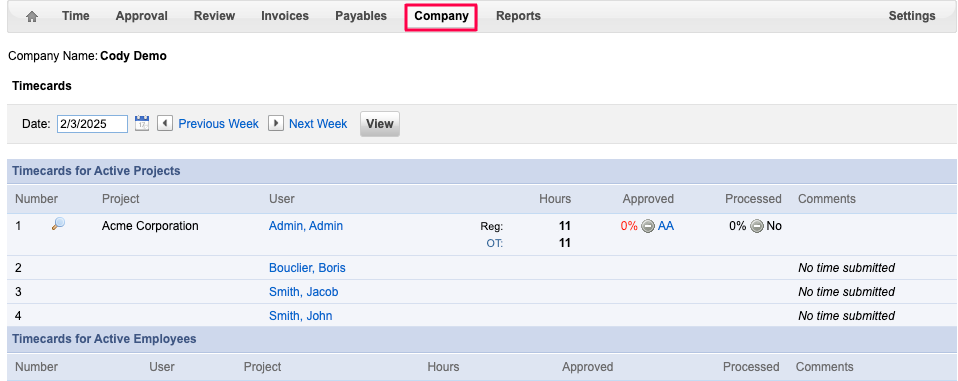Image resolution: width=958 pixels, height=381 pixels.
Task: Open the Reports tab
Action: (518, 16)
